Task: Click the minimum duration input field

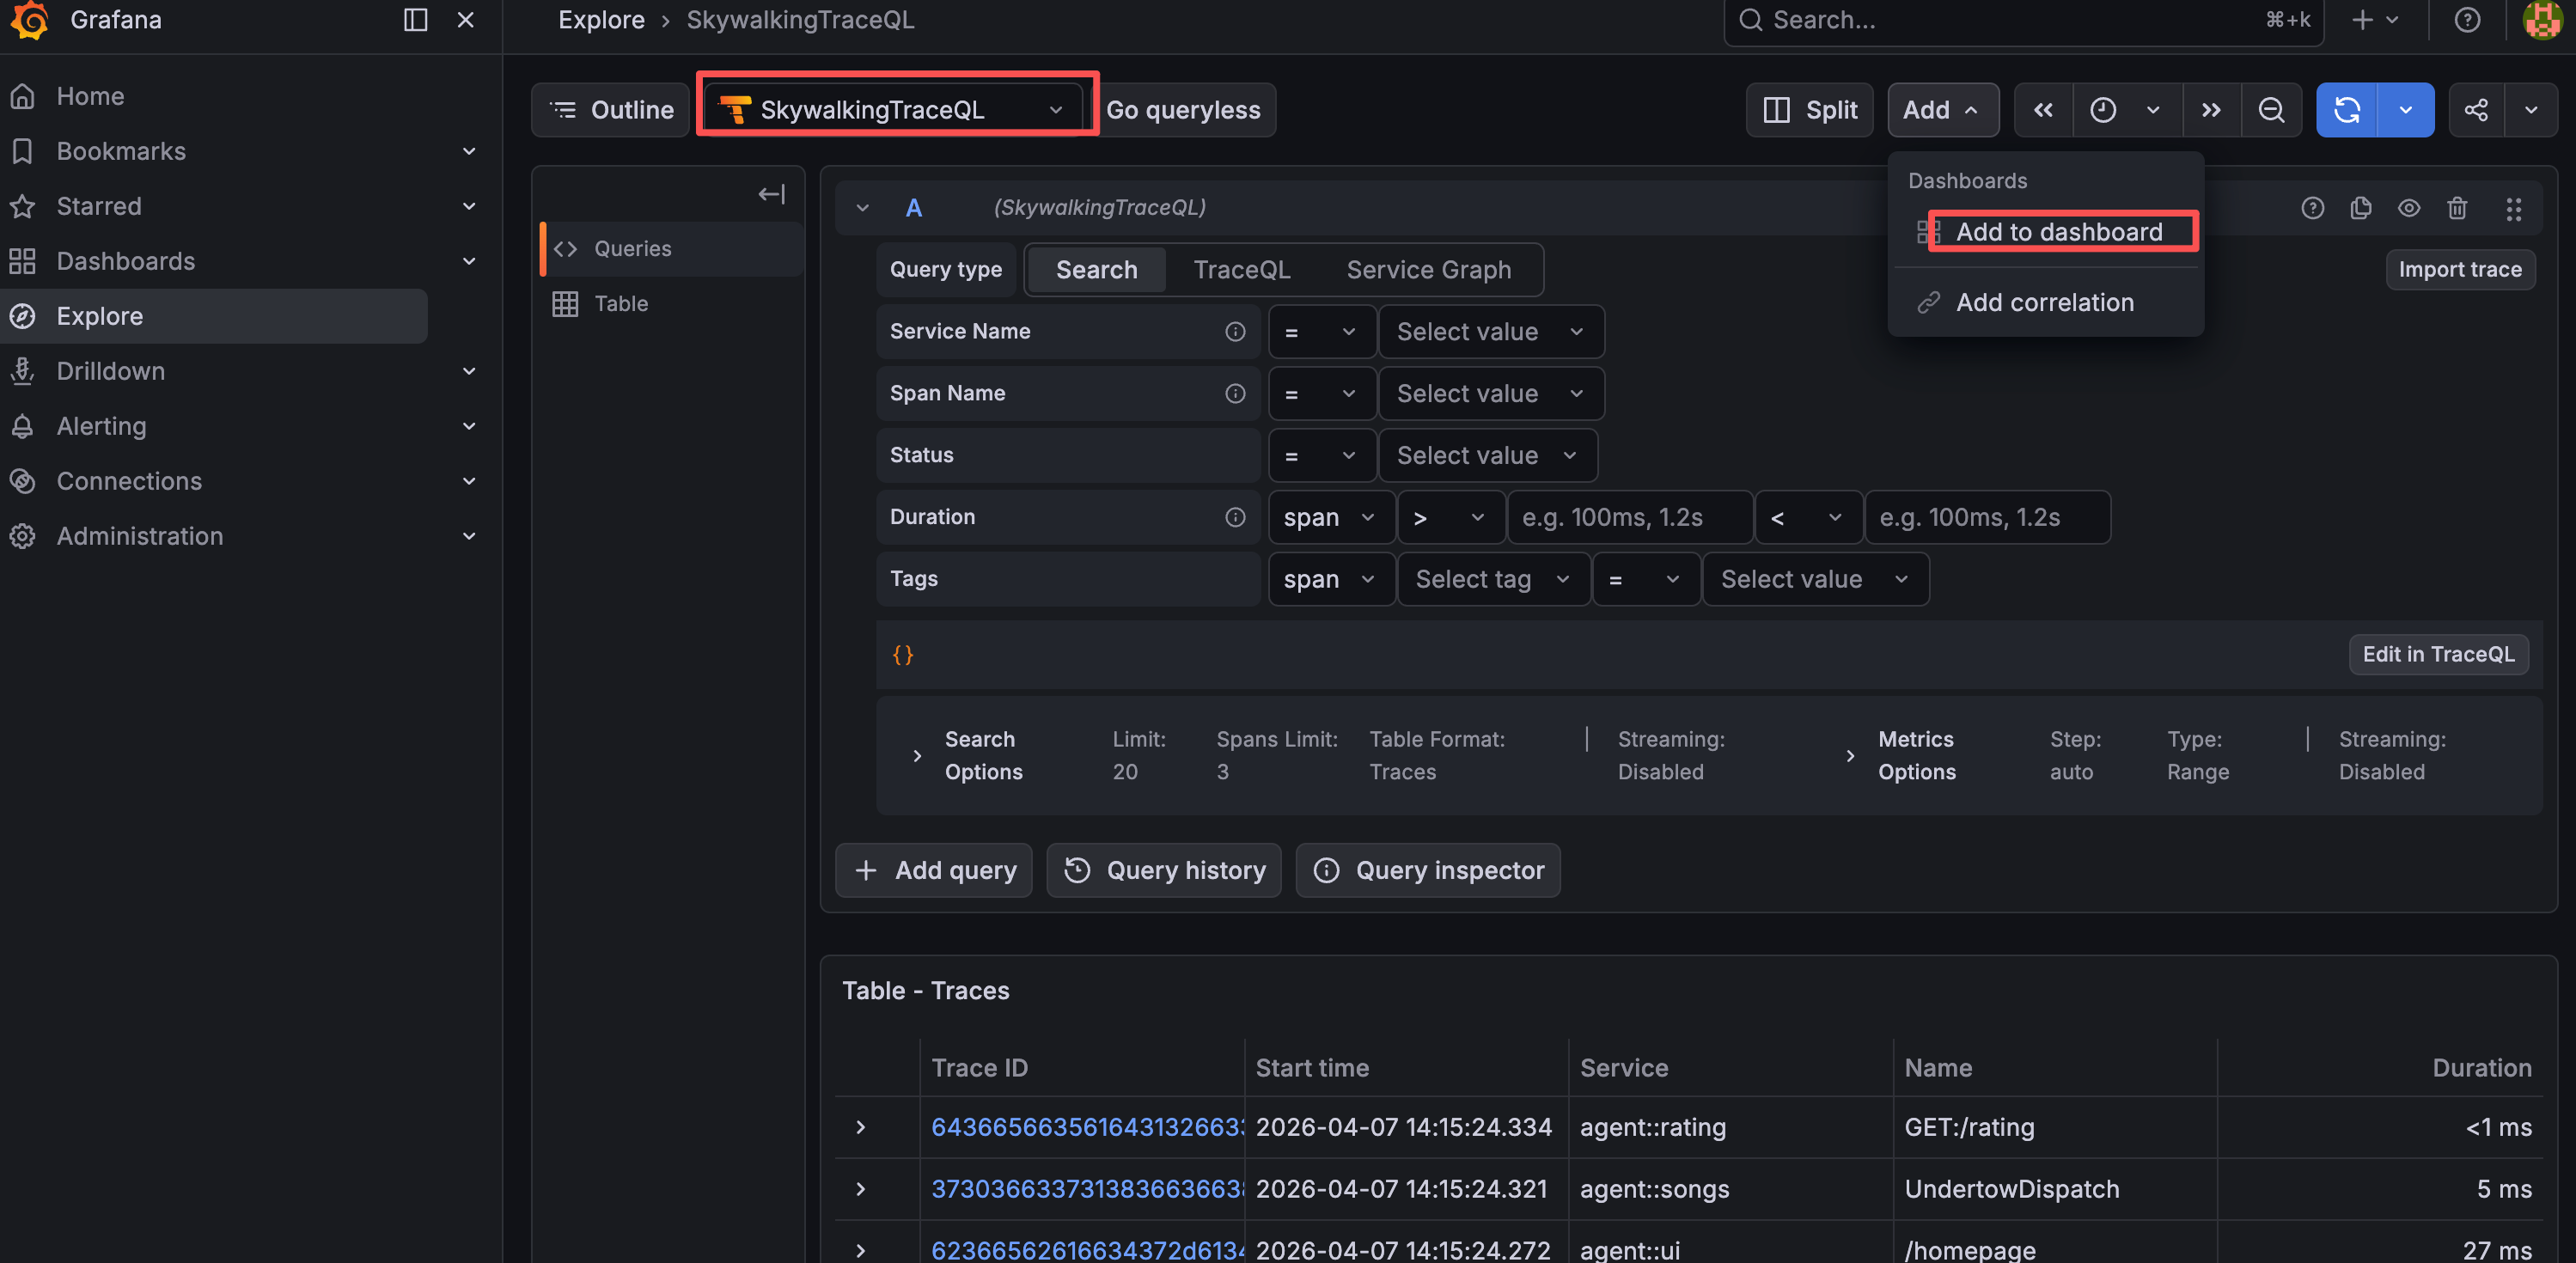Action: [x=1628, y=518]
